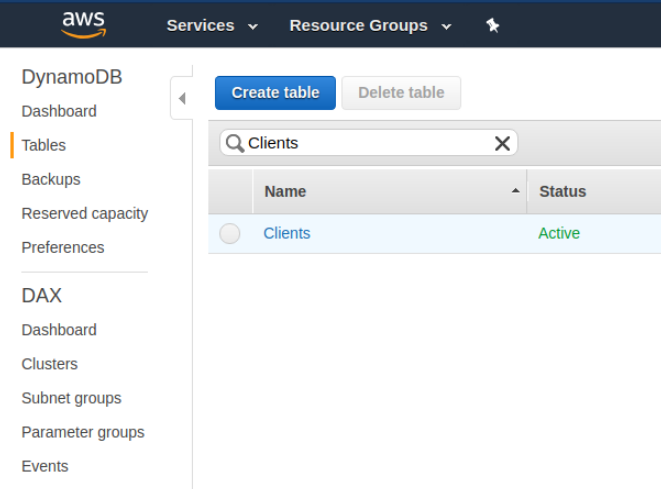This screenshot has width=661, height=489.
Task: Open Subnet groups page
Action: click(71, 398)
